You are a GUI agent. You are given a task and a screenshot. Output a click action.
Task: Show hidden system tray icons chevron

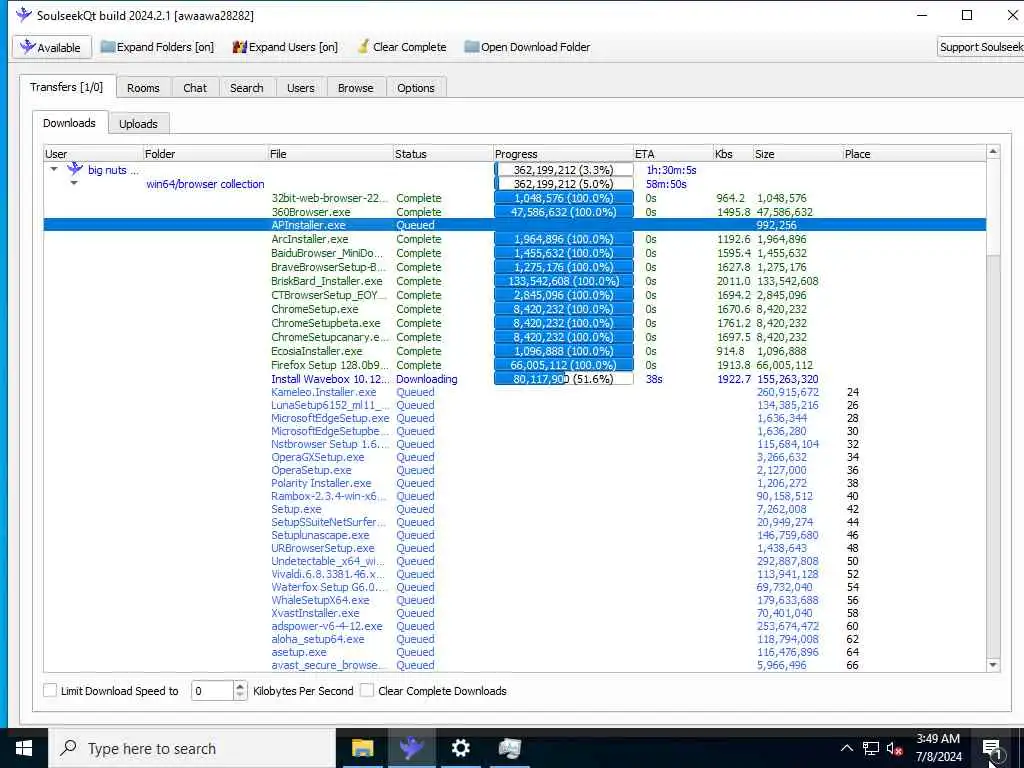click(x=846, y=748)
